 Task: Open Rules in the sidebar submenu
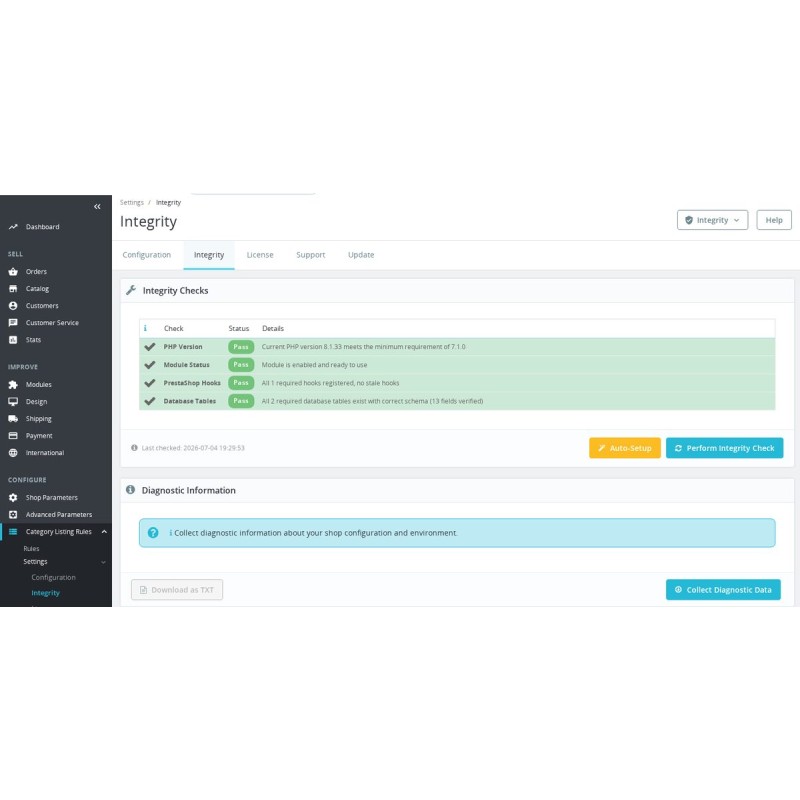pos(31,548)
